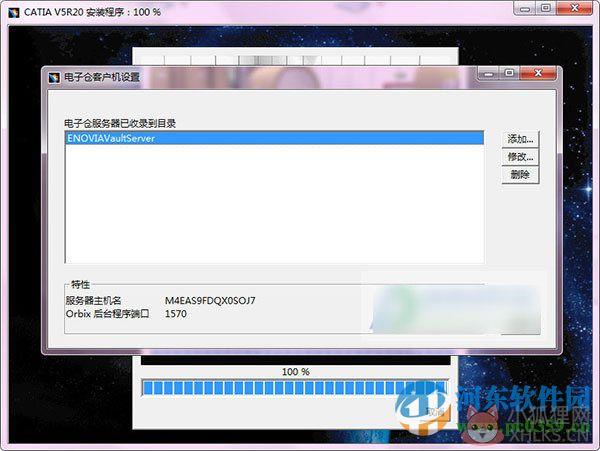Screen dimensions: 600x451
Task: Select ENOVIAVaultServer in the server list
Action: pyautogui.click(x=274, y=138)
